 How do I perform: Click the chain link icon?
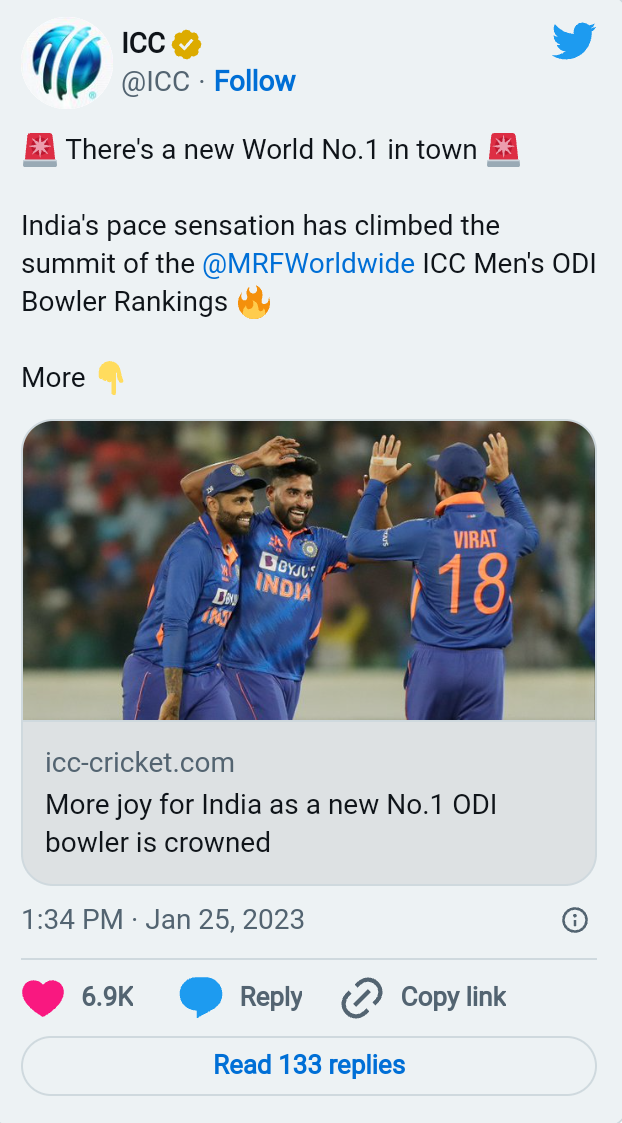coord(362,998)
